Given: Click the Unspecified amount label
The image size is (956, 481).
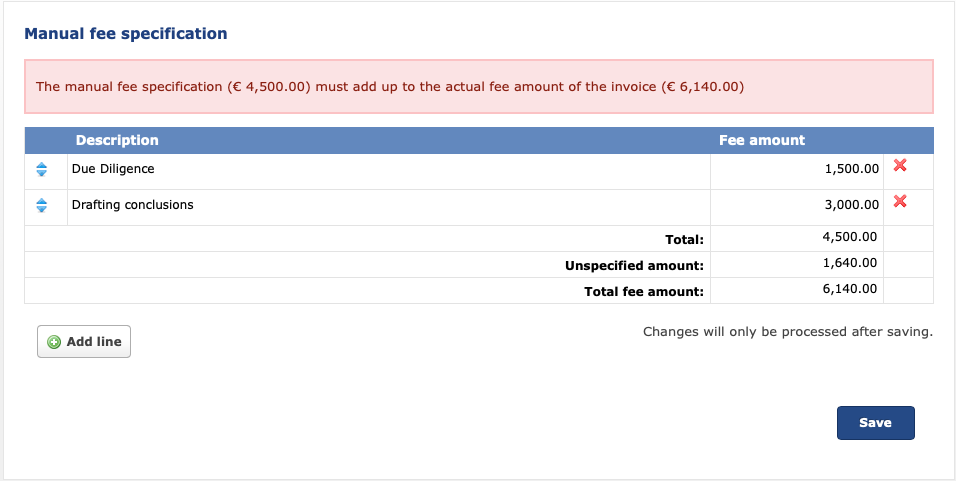Looking at the screenshot, I should pyautogui.click(x=634, y=266).
